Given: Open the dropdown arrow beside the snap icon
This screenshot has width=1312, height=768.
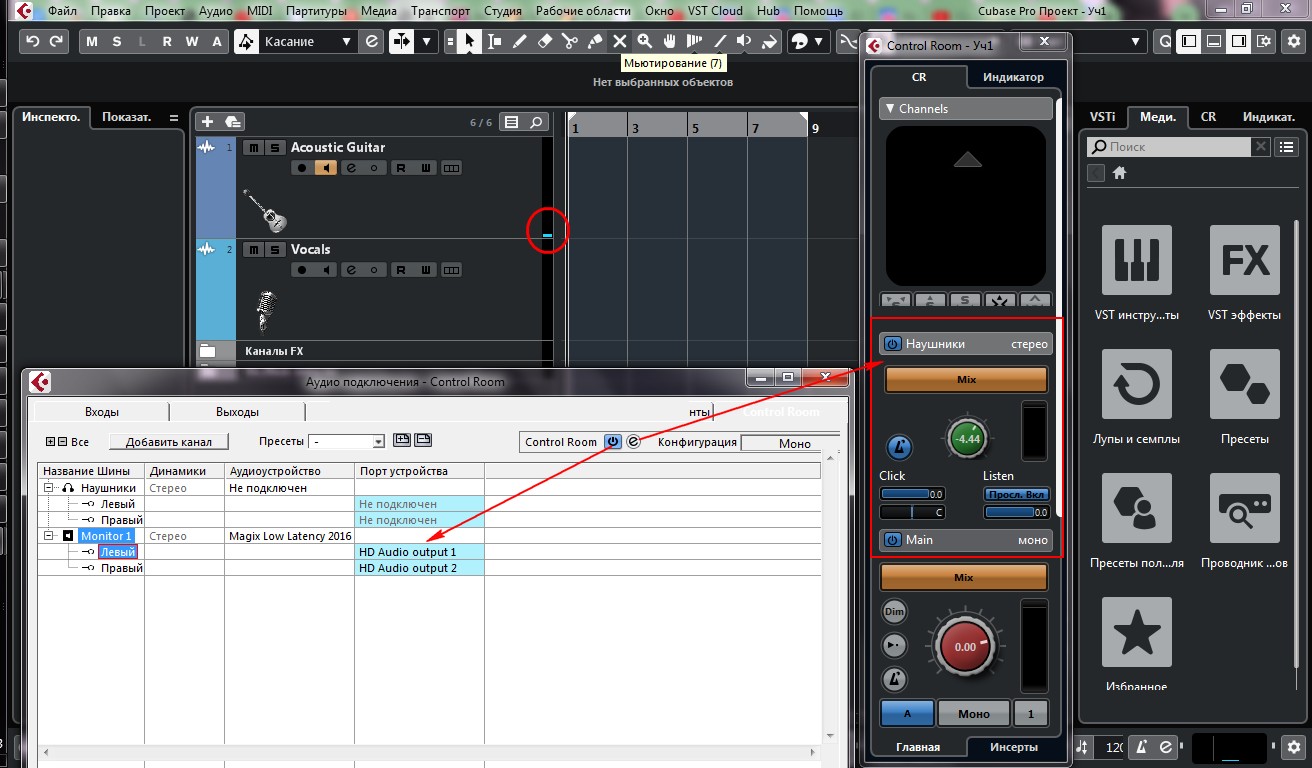Looking at the screenshot, I should click(x=427, y=41).
